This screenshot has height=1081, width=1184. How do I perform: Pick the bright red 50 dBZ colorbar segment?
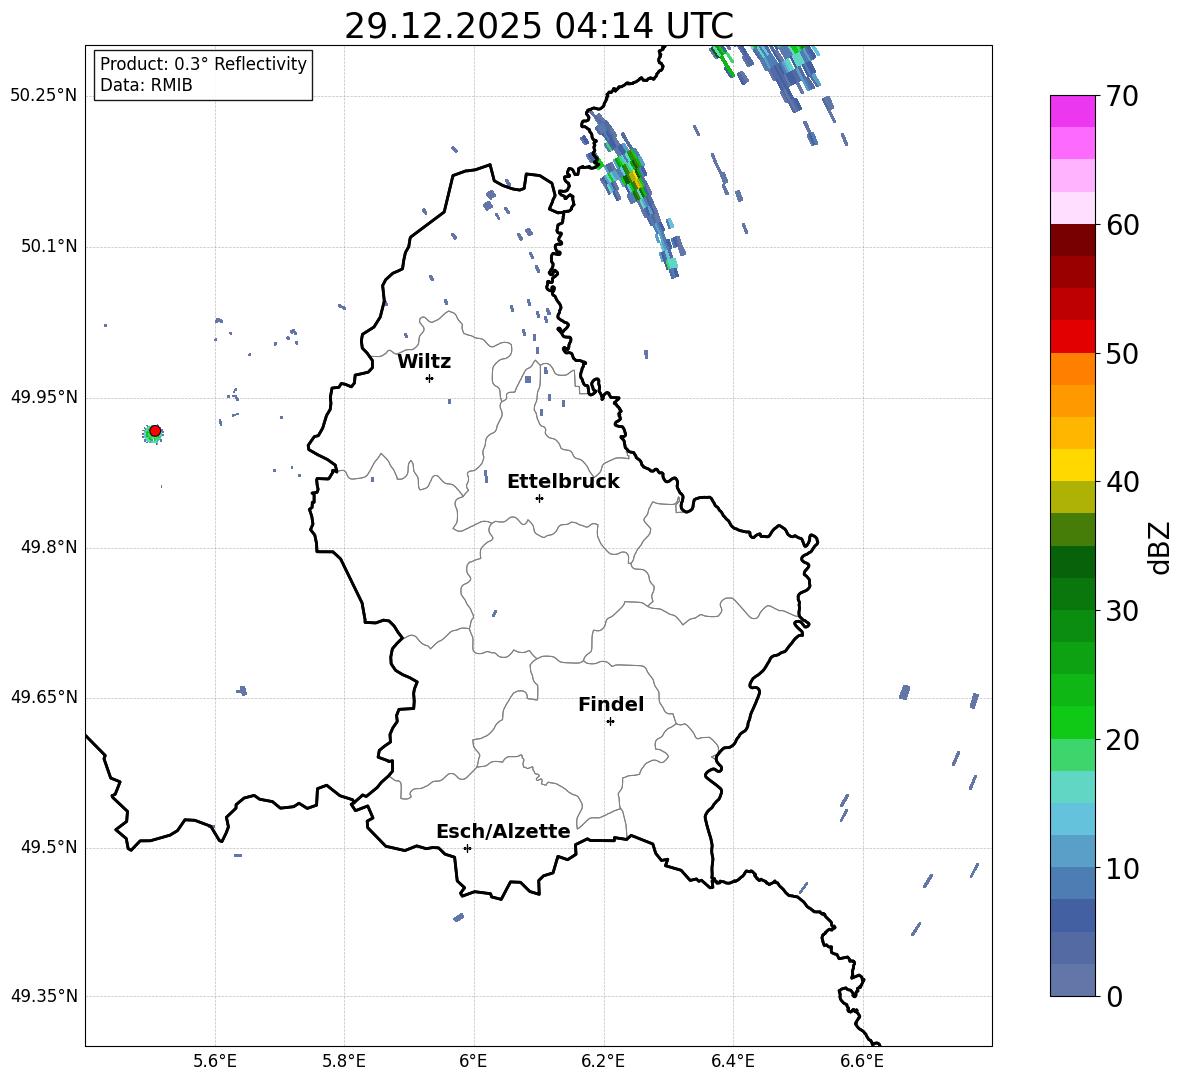[1073, 336]
